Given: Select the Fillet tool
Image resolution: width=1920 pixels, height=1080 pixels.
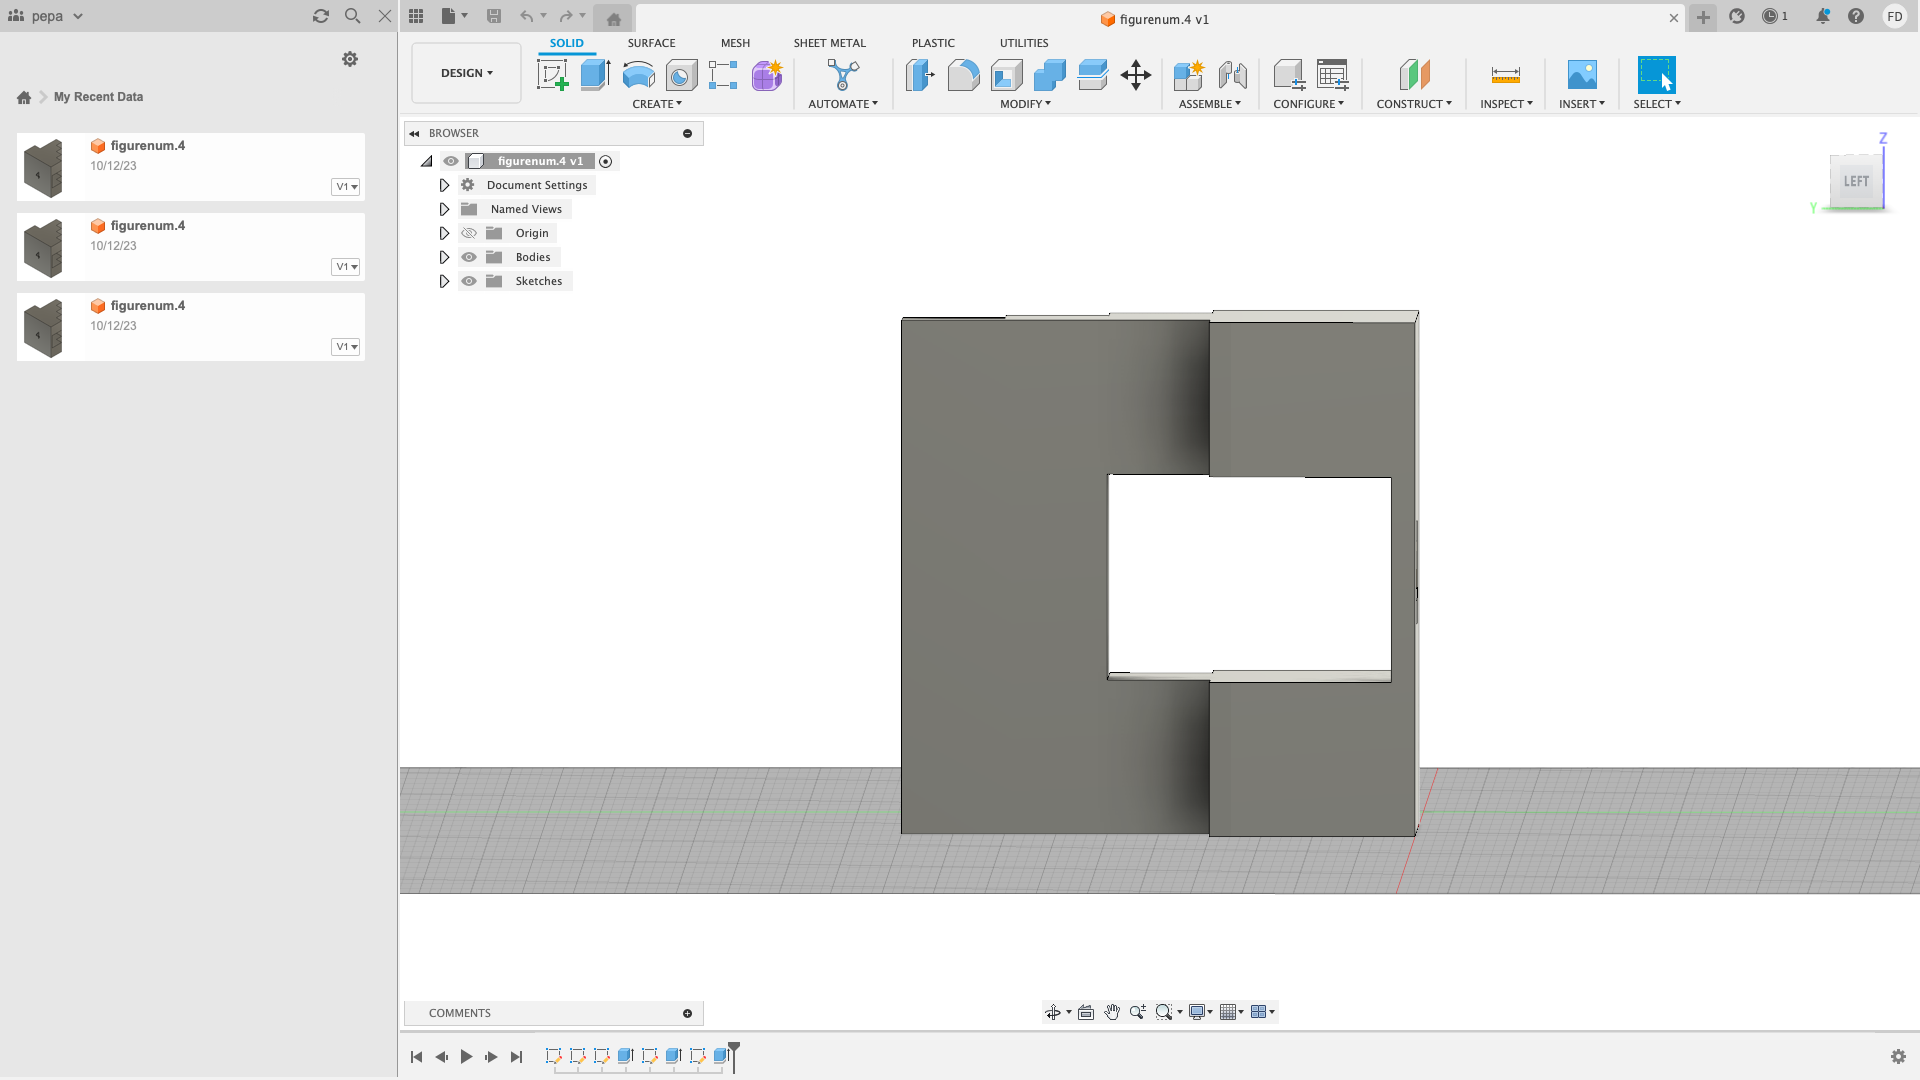Looking at the screenshot, I should click(963, 75).
